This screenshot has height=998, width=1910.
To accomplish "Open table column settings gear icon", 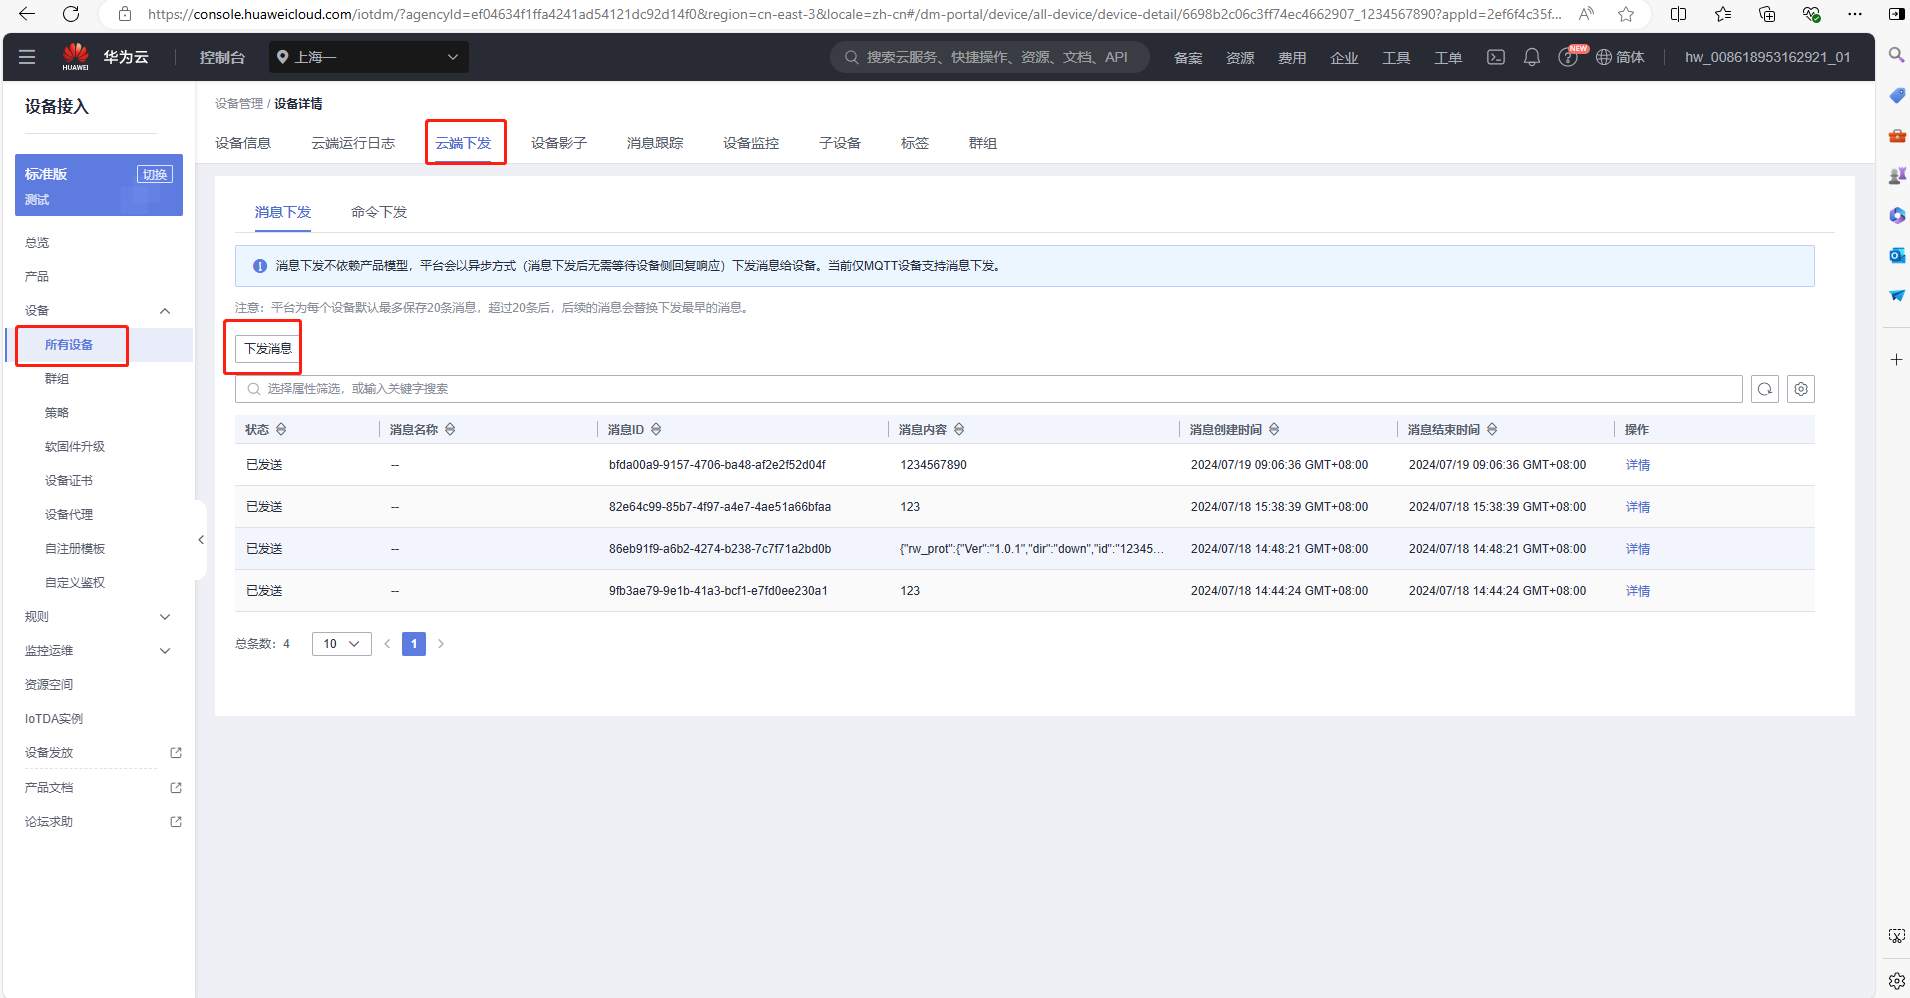I will pos(1800,389).
